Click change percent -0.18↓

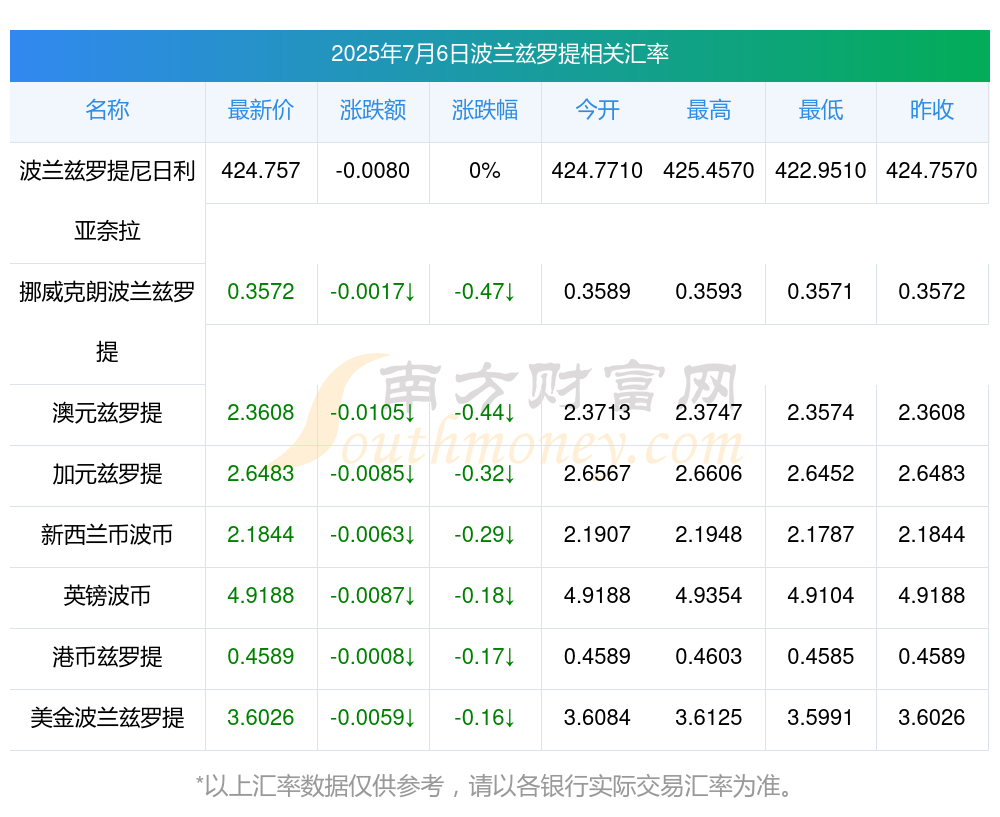485,595
